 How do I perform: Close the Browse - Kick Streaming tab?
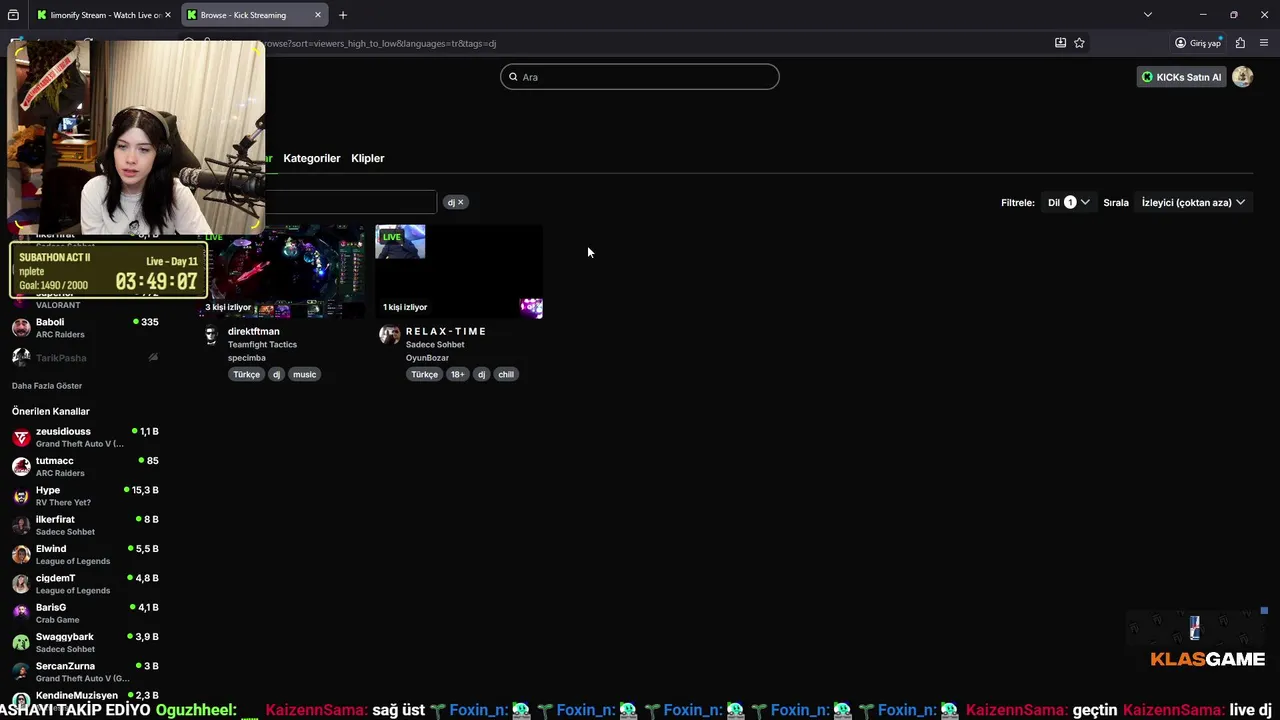[318, 15]
